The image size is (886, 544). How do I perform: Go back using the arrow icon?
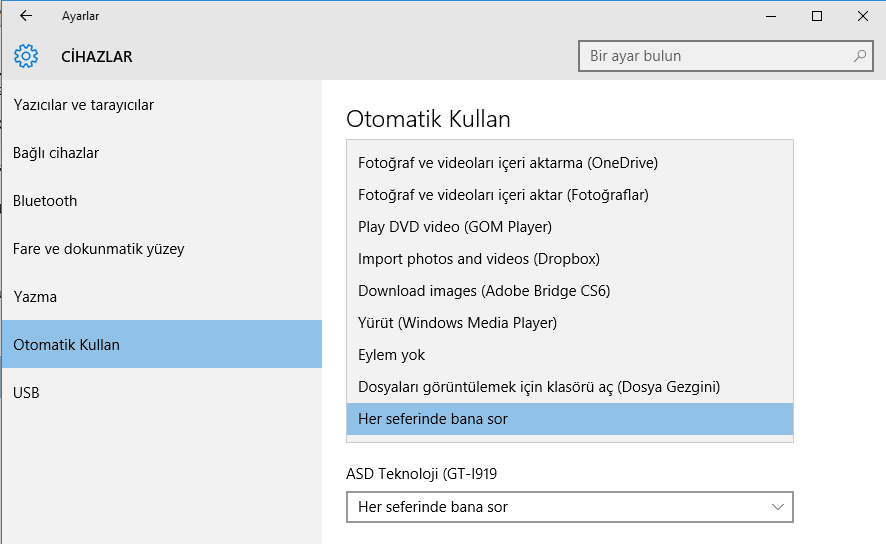(26, 16)
